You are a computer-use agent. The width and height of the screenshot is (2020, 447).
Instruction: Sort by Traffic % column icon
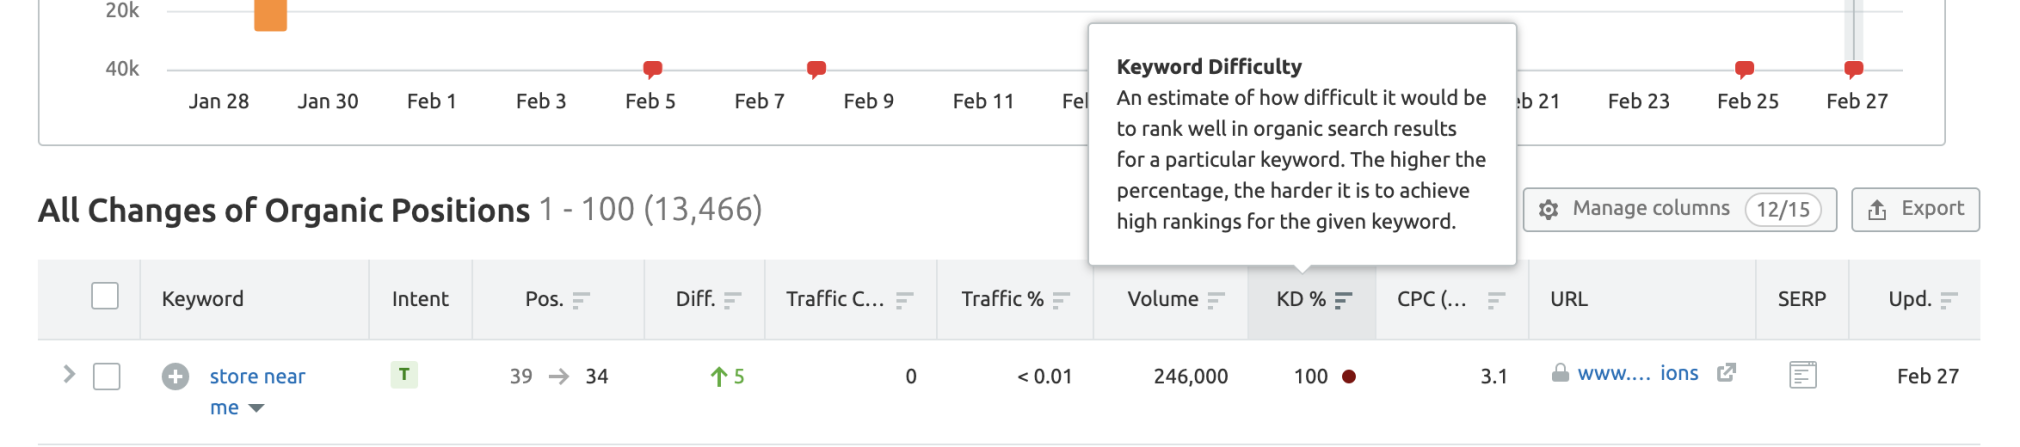(x=1061, y=300)
